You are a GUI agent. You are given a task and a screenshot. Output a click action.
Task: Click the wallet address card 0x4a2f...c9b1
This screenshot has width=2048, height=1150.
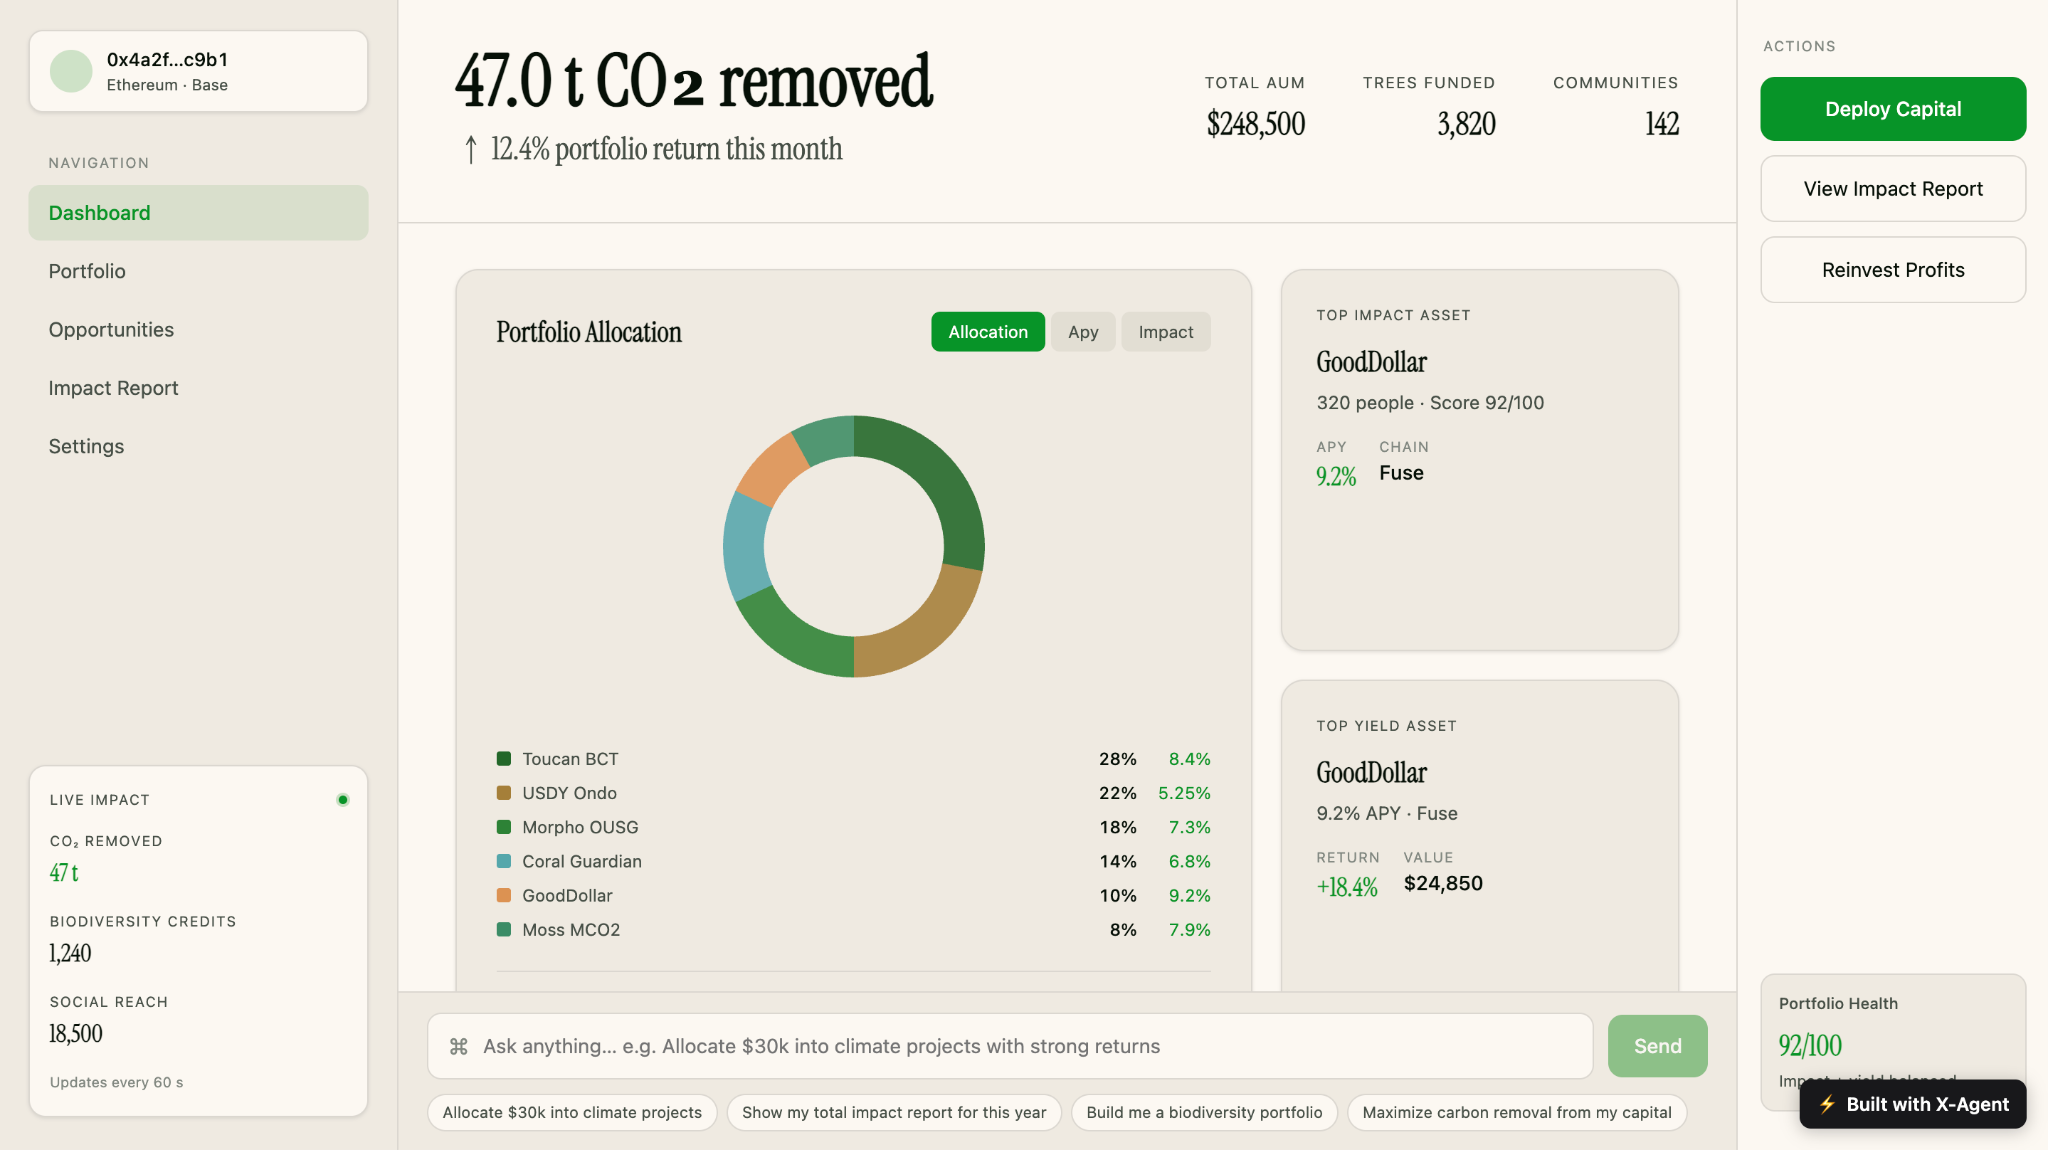click(198, 71)
